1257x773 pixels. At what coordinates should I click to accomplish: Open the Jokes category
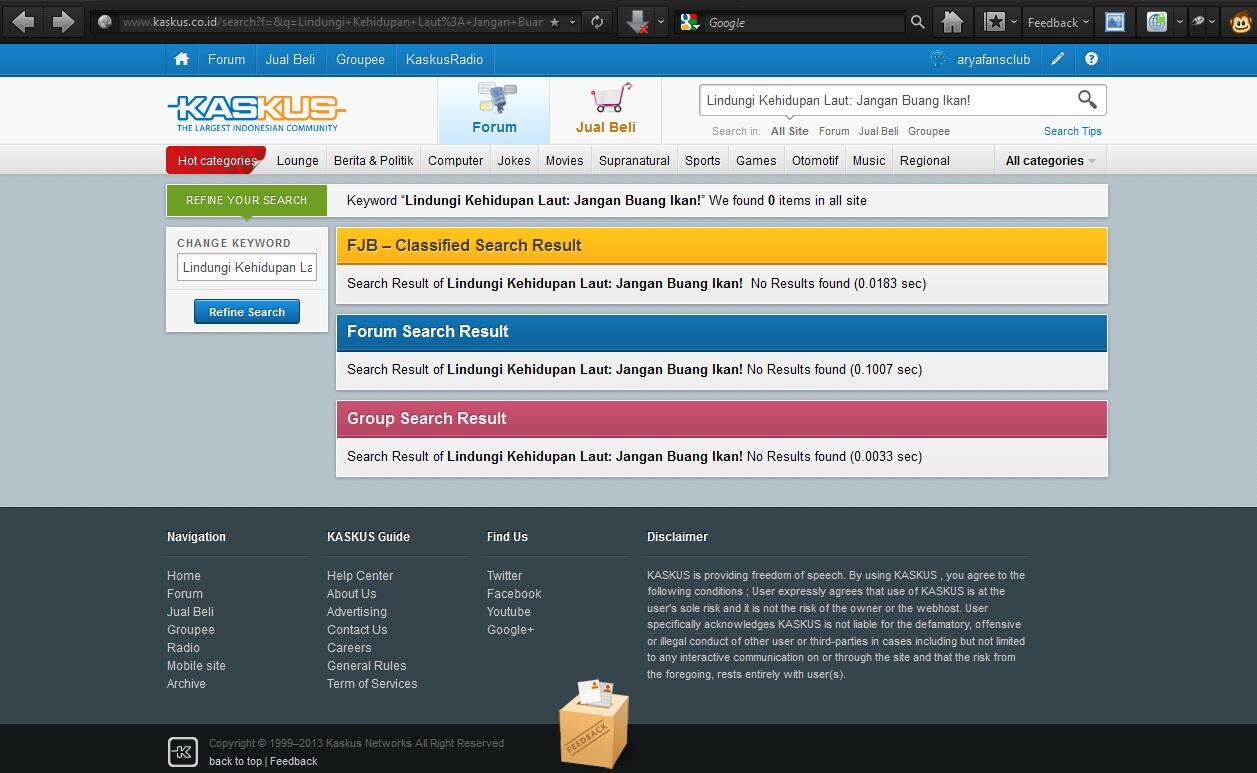(x=514, y=160)
